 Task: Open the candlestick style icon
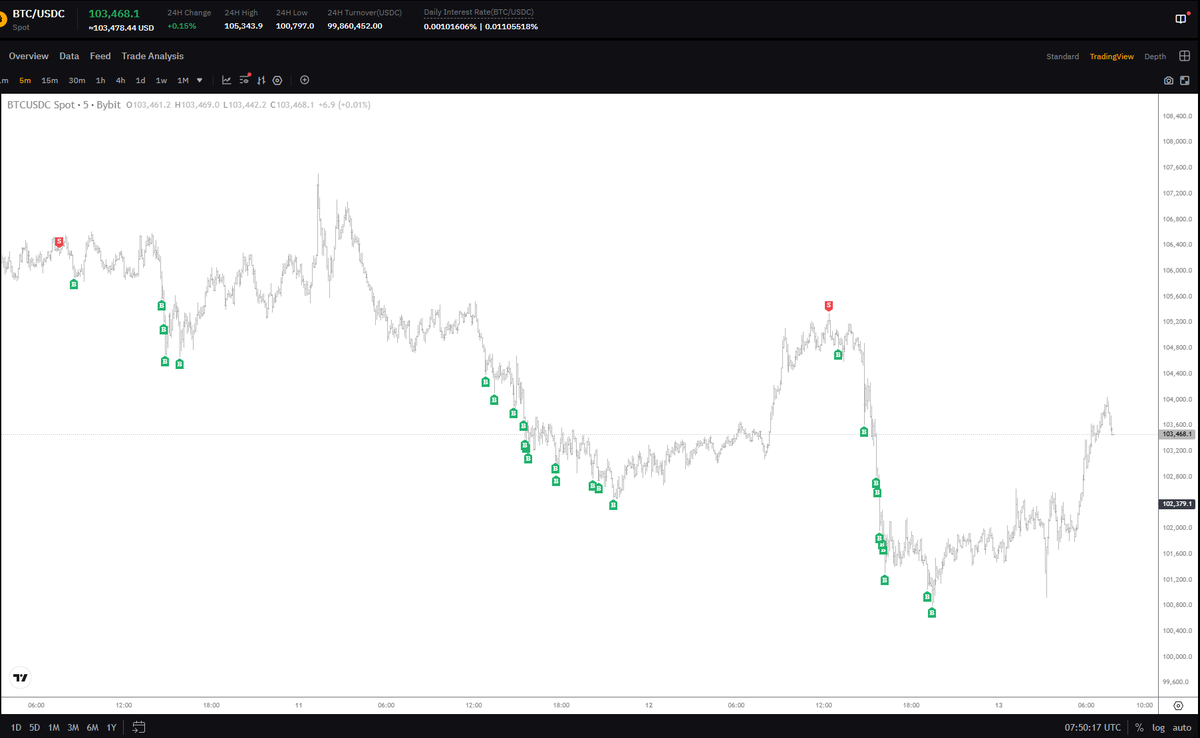tap(260, 80)
